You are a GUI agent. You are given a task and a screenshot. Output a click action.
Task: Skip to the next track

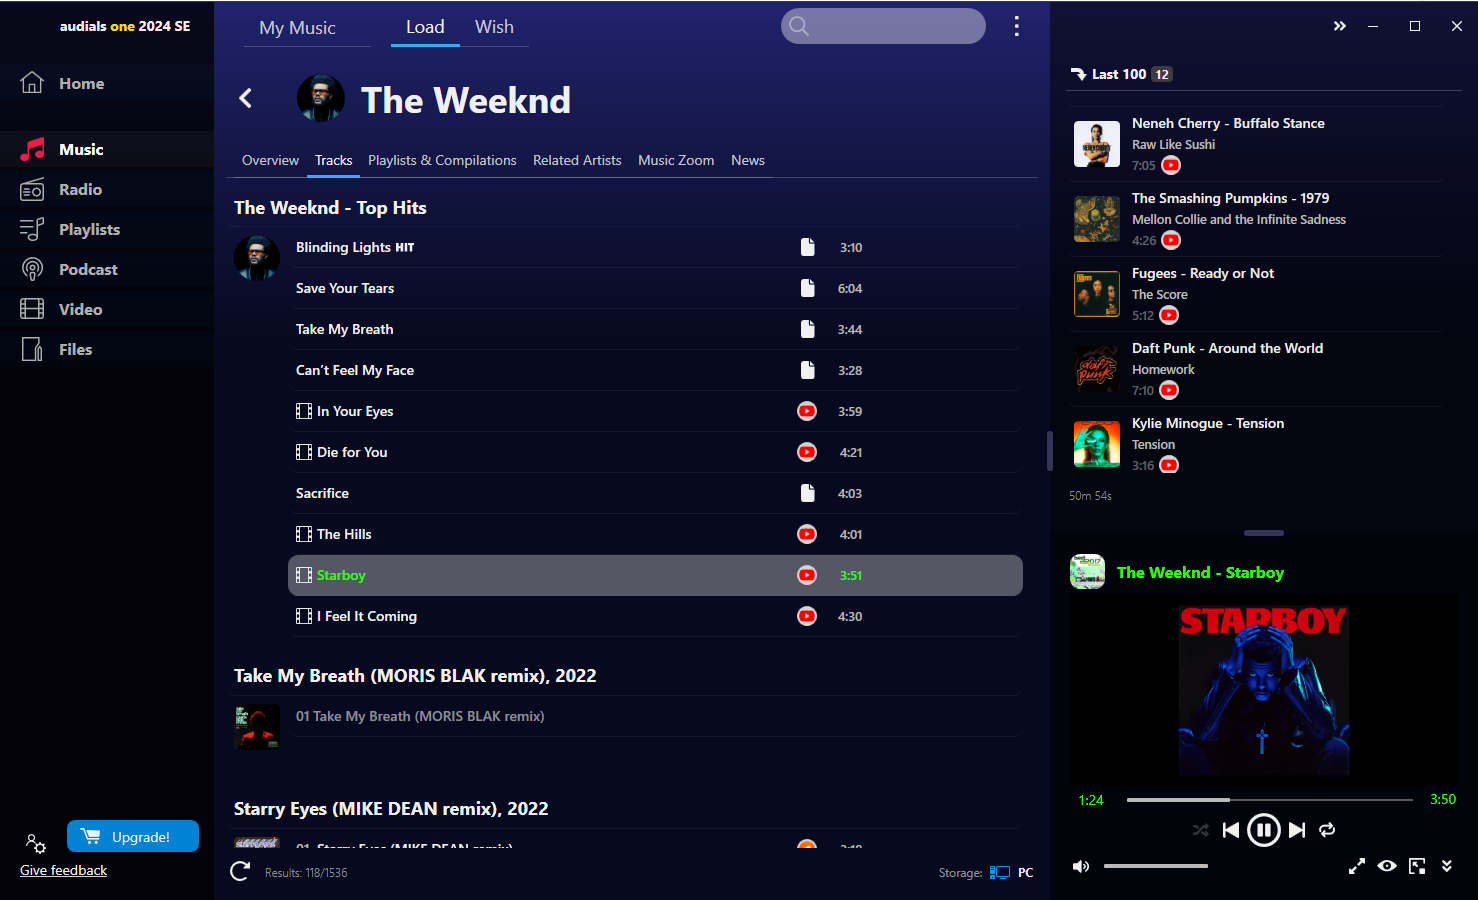click(x=1297, y=830)
